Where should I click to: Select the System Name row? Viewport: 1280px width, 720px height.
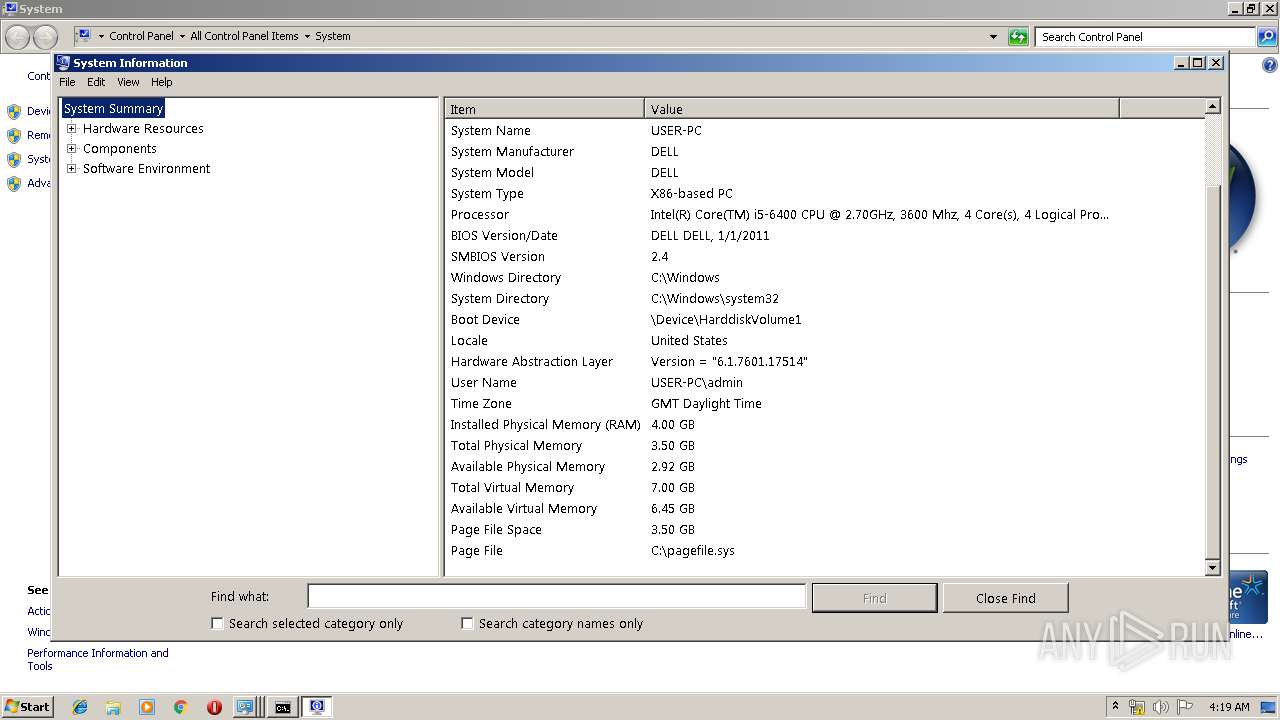point(825,130)
